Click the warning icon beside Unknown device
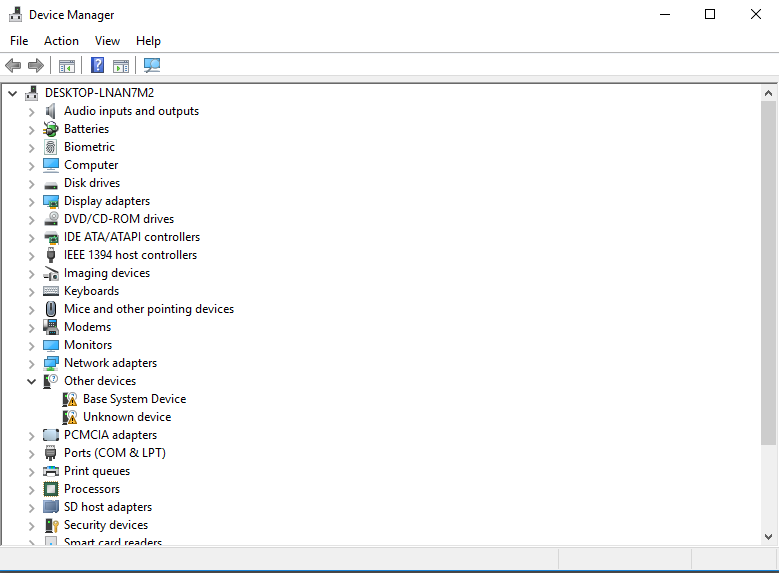This screenshot has height=573, width=779. coord(70,417)
